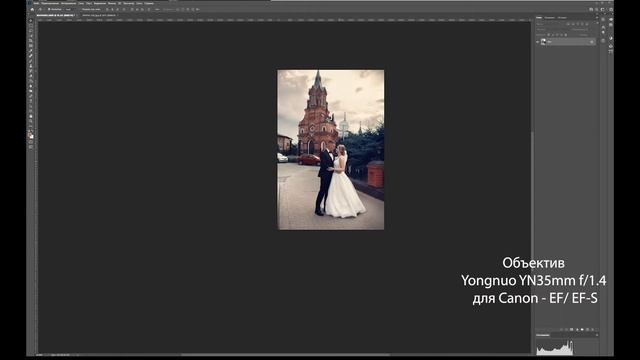The image size is (640, 360).
Task: Open the layer filter kind dropdown
Action: click(550, 24)
